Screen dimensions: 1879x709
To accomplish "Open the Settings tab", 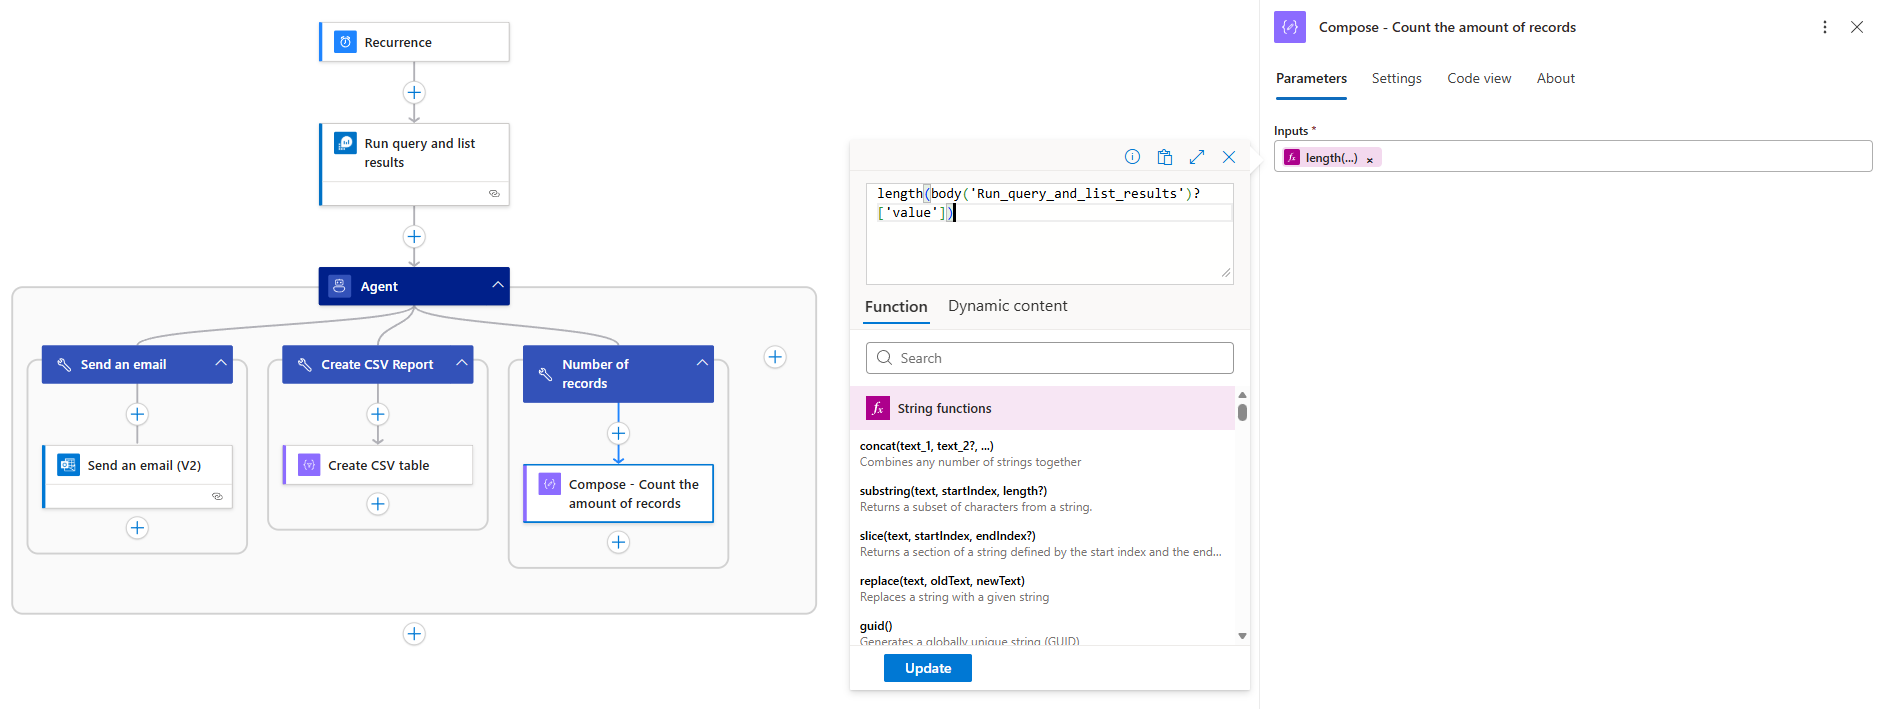I will [x=1396, y=78].
